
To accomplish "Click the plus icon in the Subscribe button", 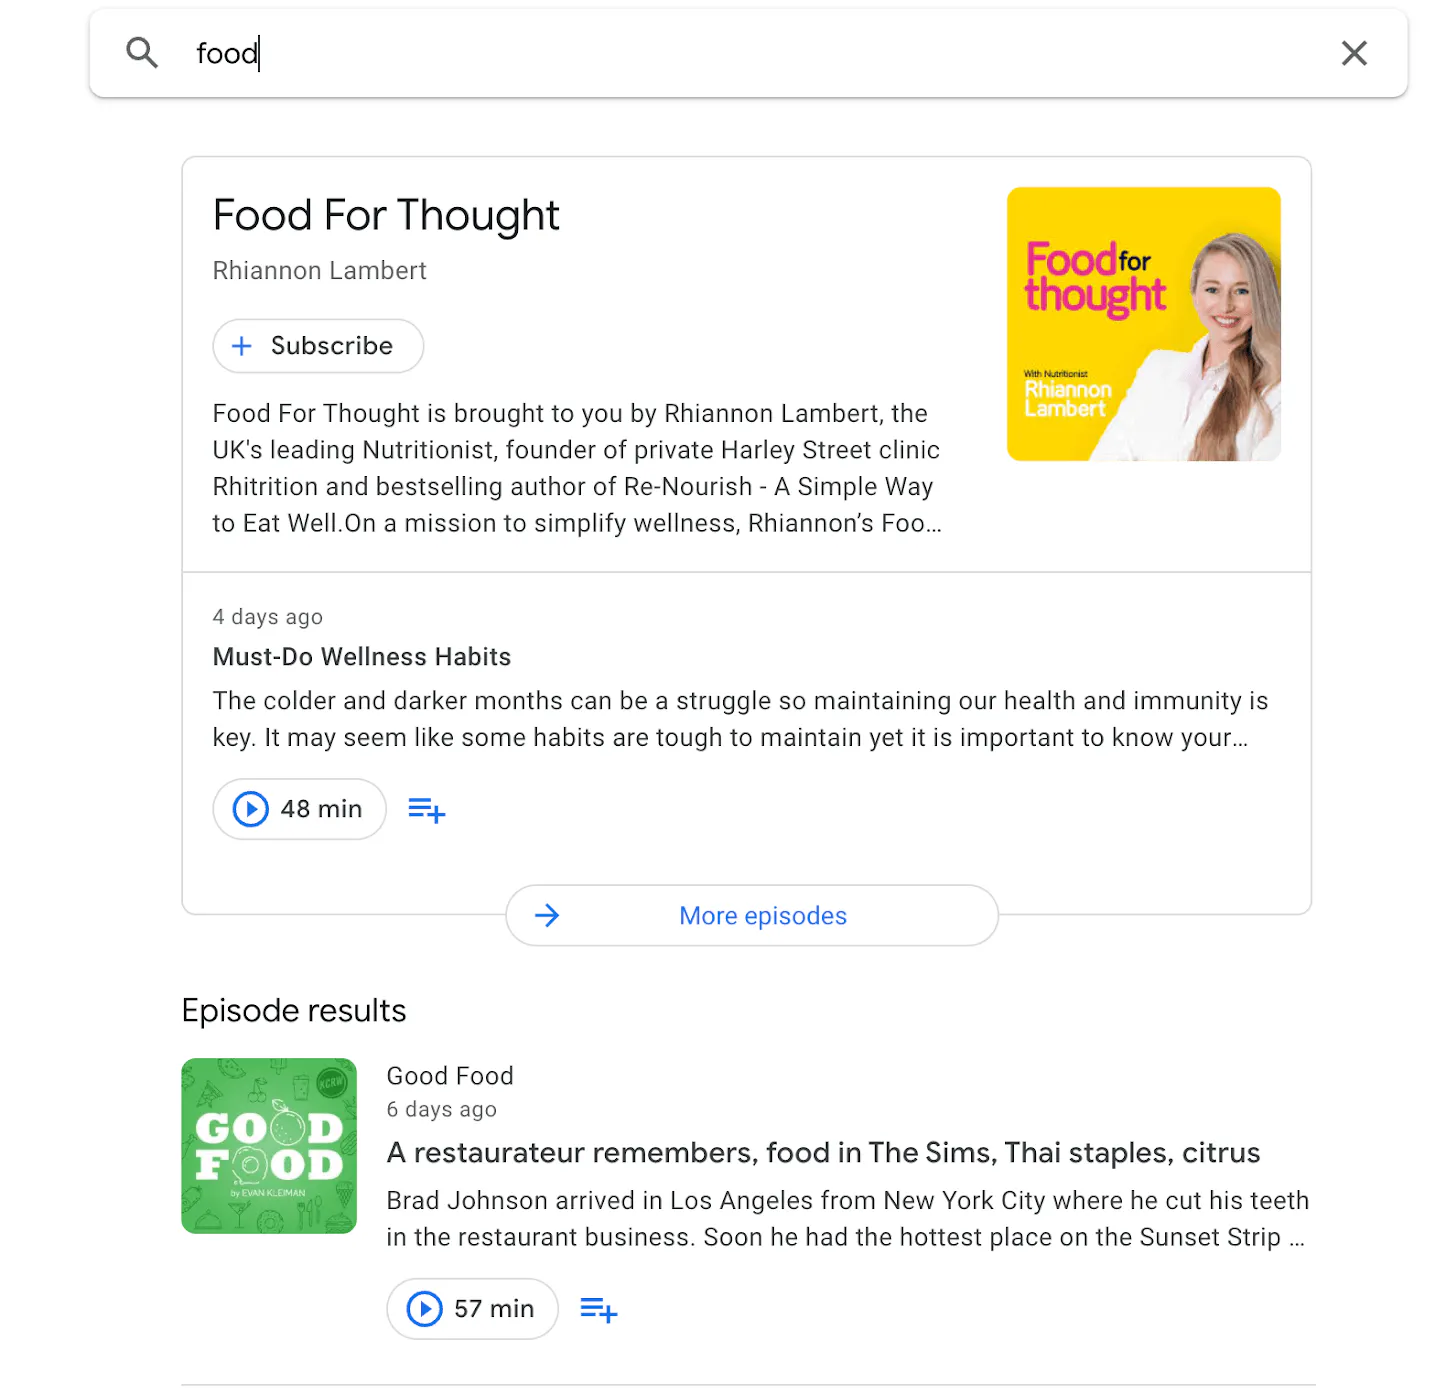I will [242, 346].
